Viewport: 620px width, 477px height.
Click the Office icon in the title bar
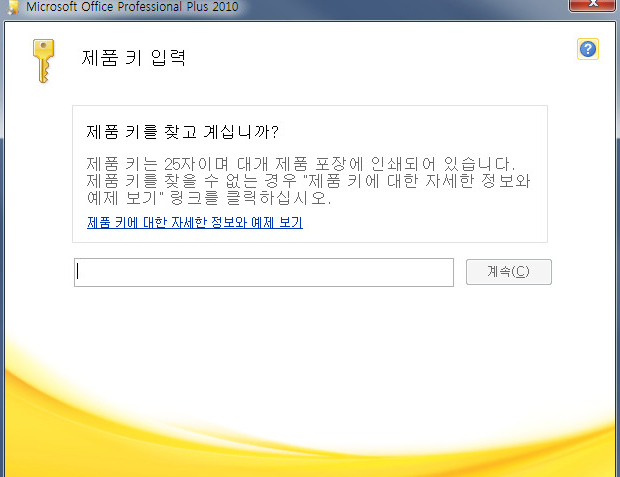13,7
